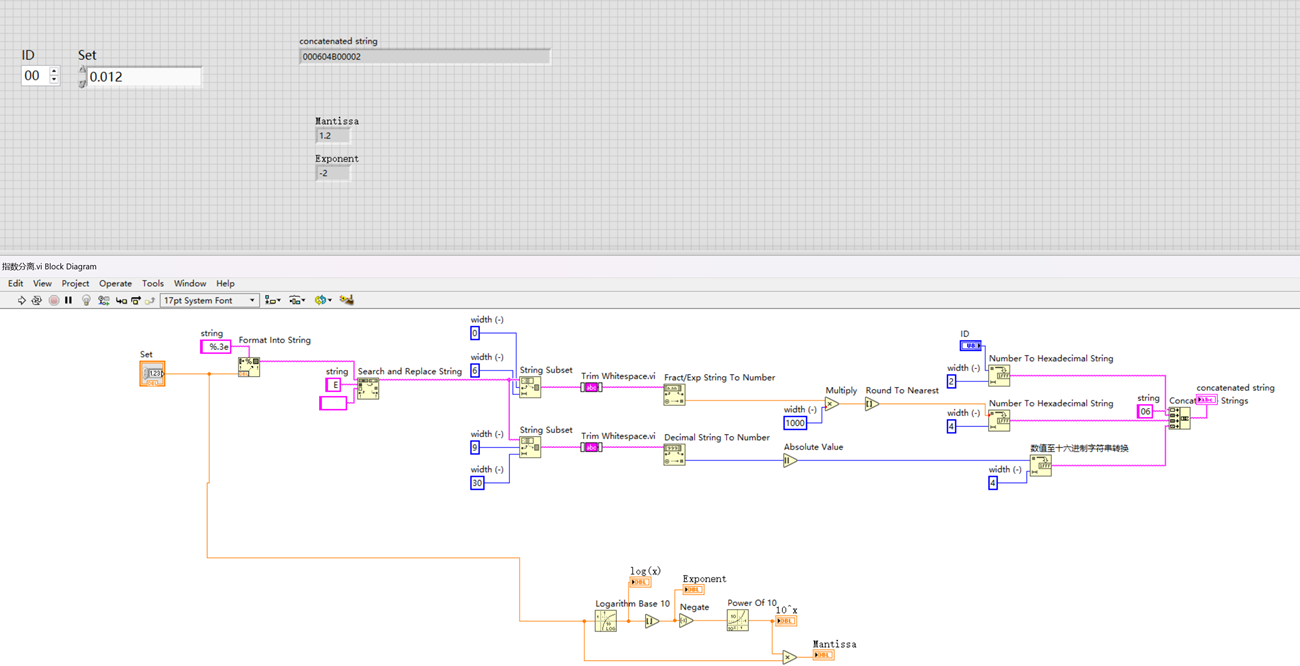Toggle Highlight Execution light bulb
Viewport: 1300px width, 666px height.
coord(86,300)
